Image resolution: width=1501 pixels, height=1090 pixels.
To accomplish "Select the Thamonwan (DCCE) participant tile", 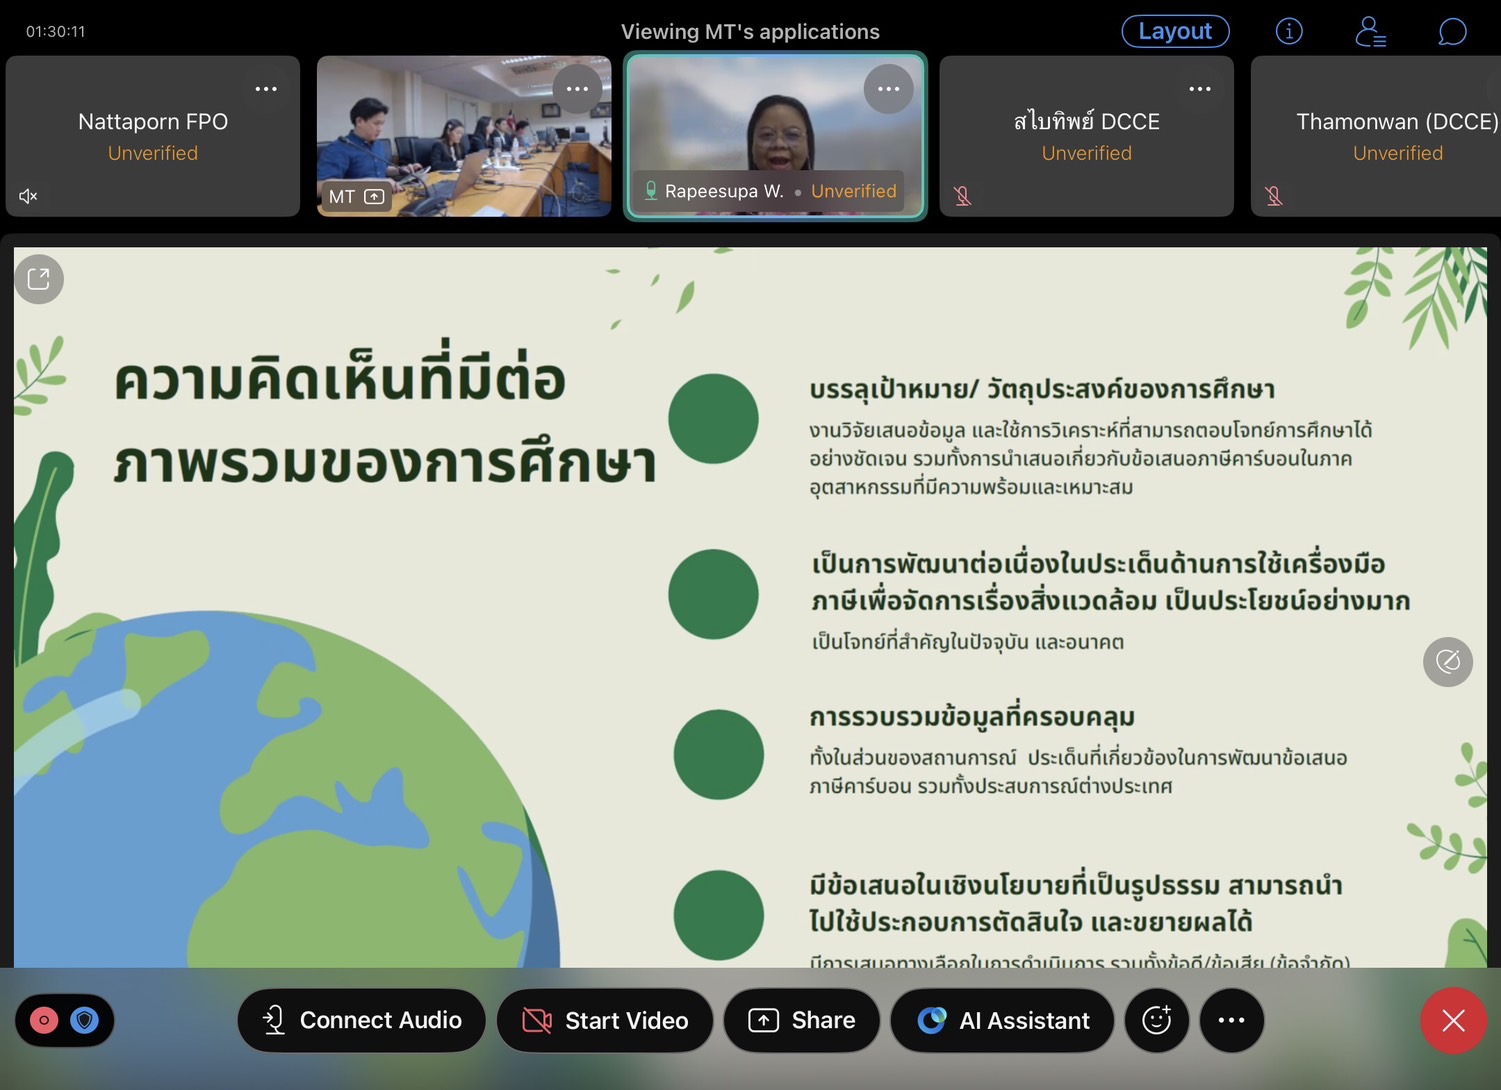I will click(1380, 136).
